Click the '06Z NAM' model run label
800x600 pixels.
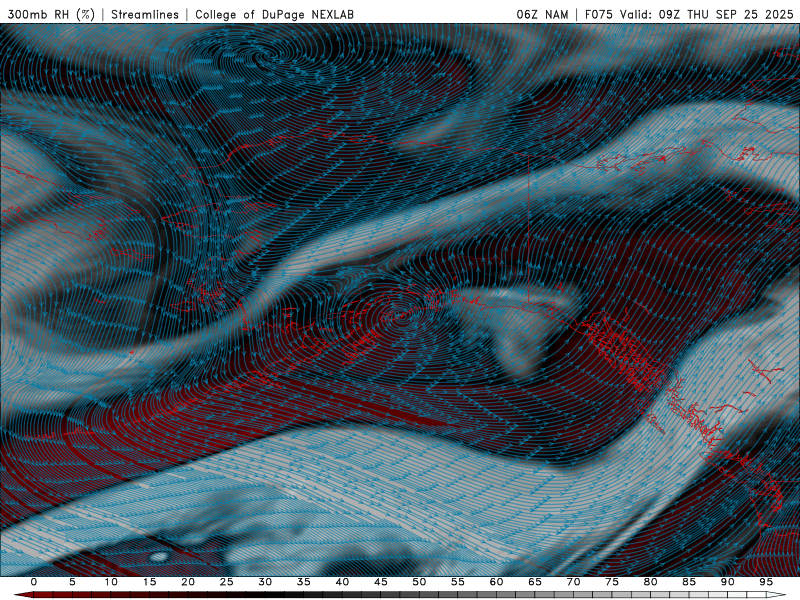coord(542,14)
